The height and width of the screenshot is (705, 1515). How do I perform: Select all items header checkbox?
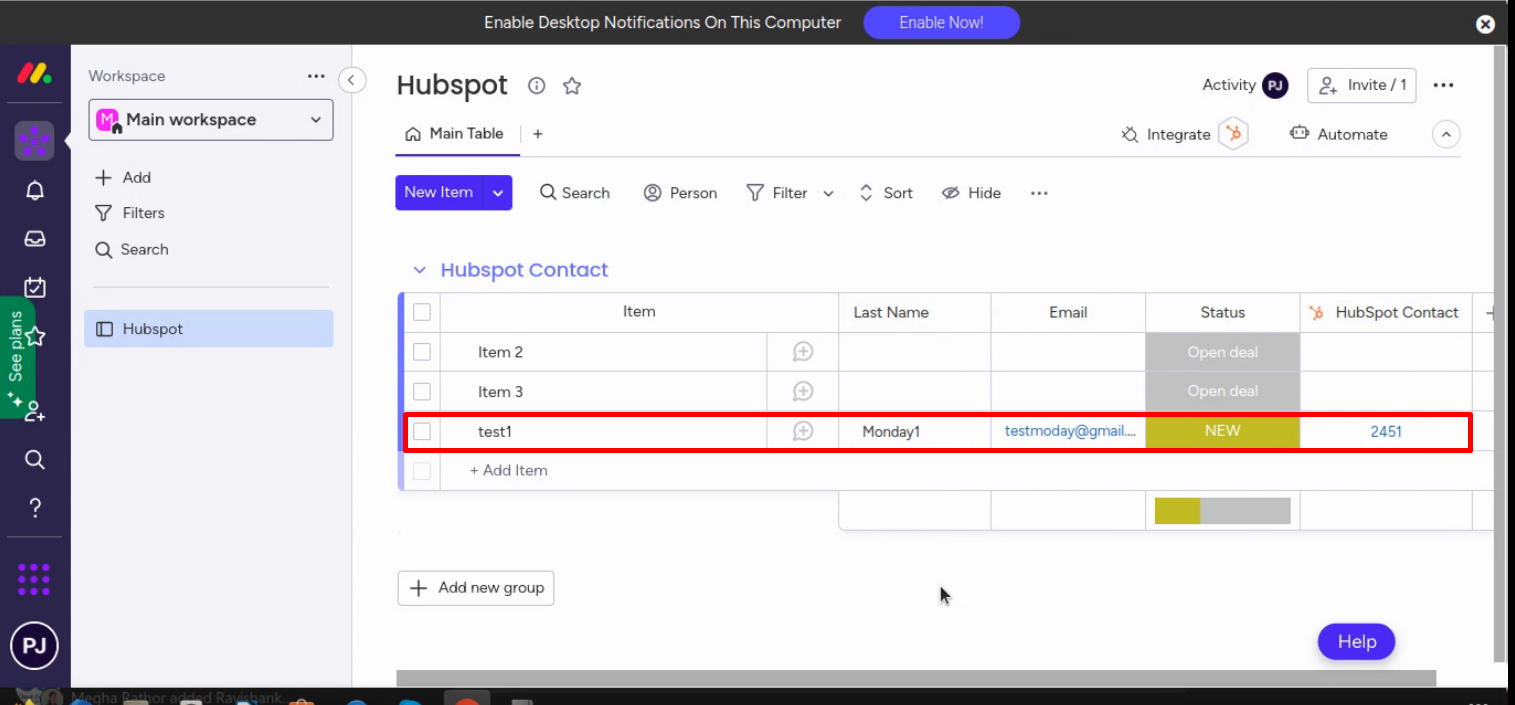pyautogui.click(x=422, y=312)
